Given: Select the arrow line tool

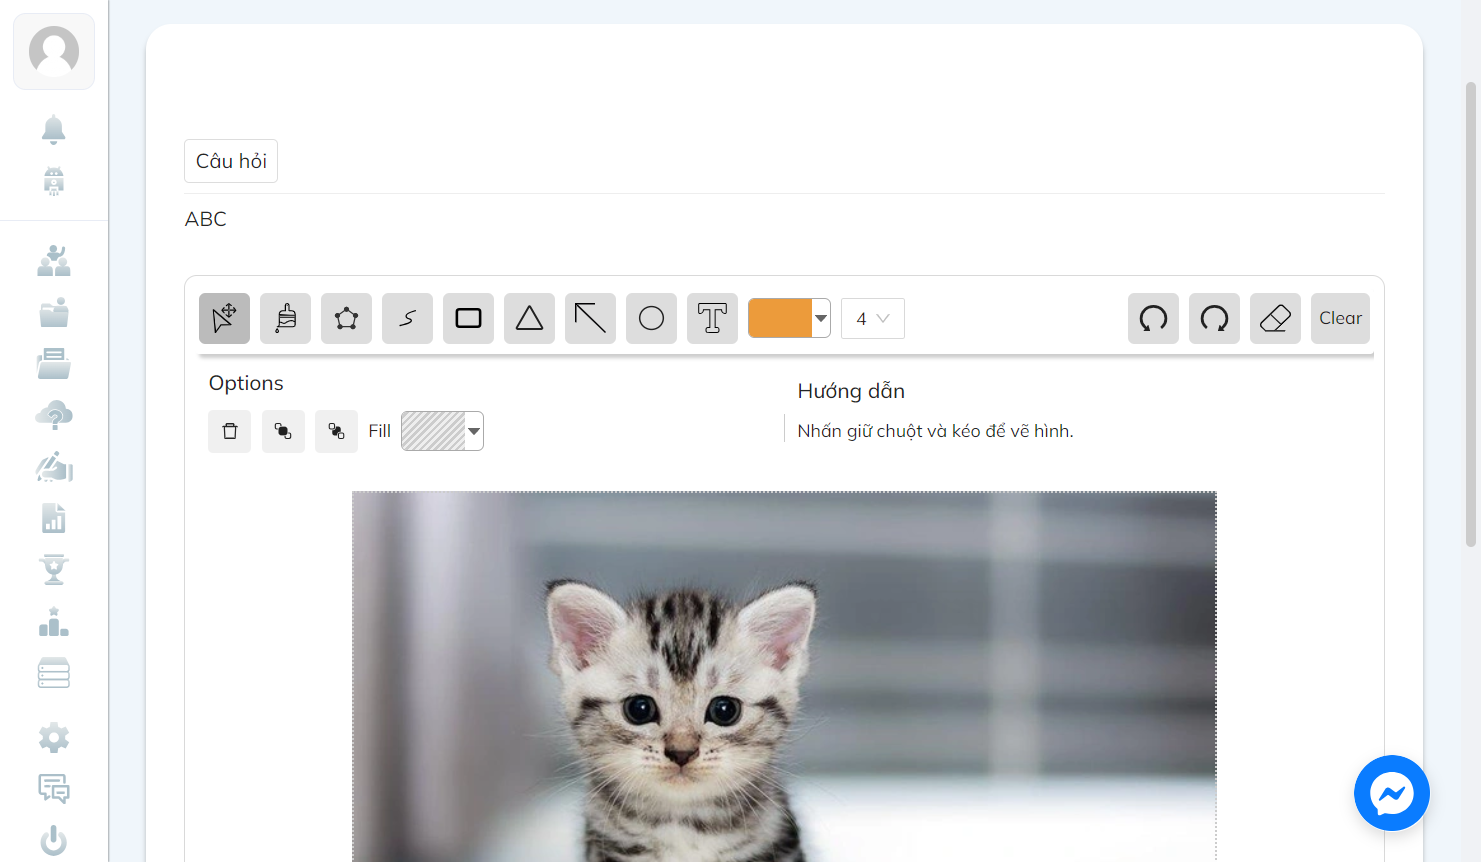Looking at the screenshot, I should (590, 318).
